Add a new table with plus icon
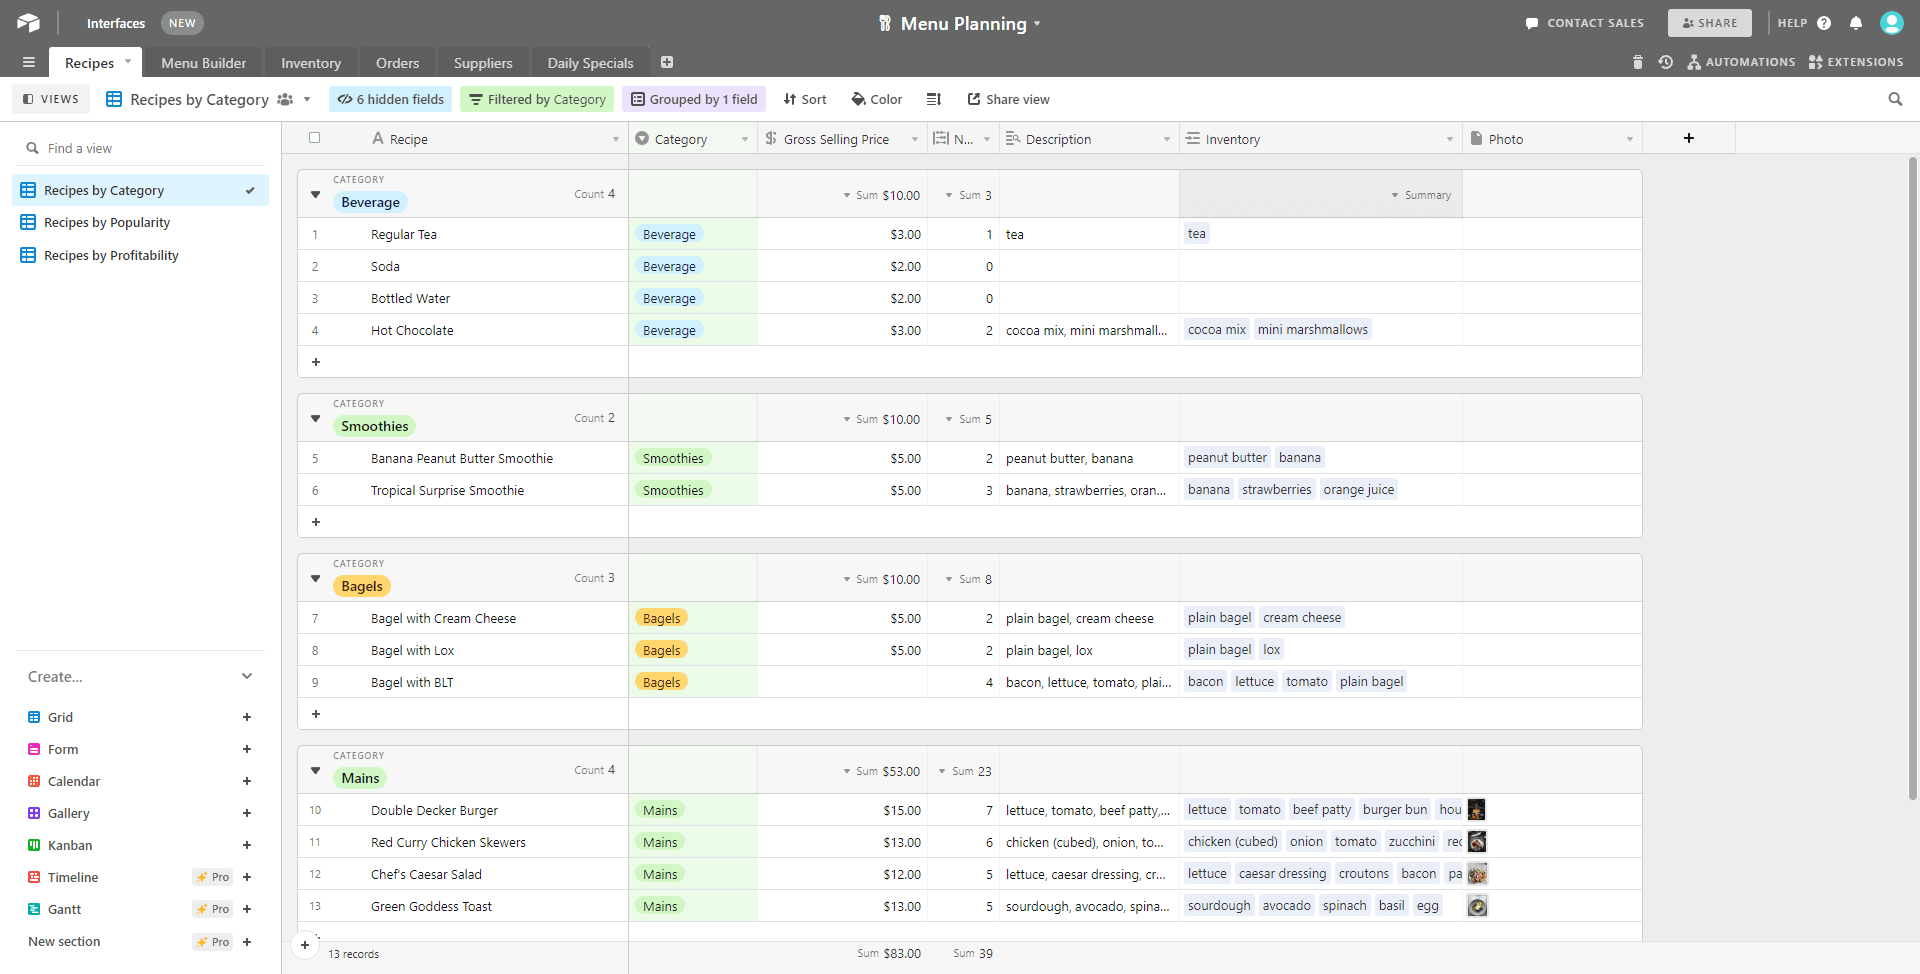The width and height of the screenshot is (1920, 974). (x=667, y=62)
